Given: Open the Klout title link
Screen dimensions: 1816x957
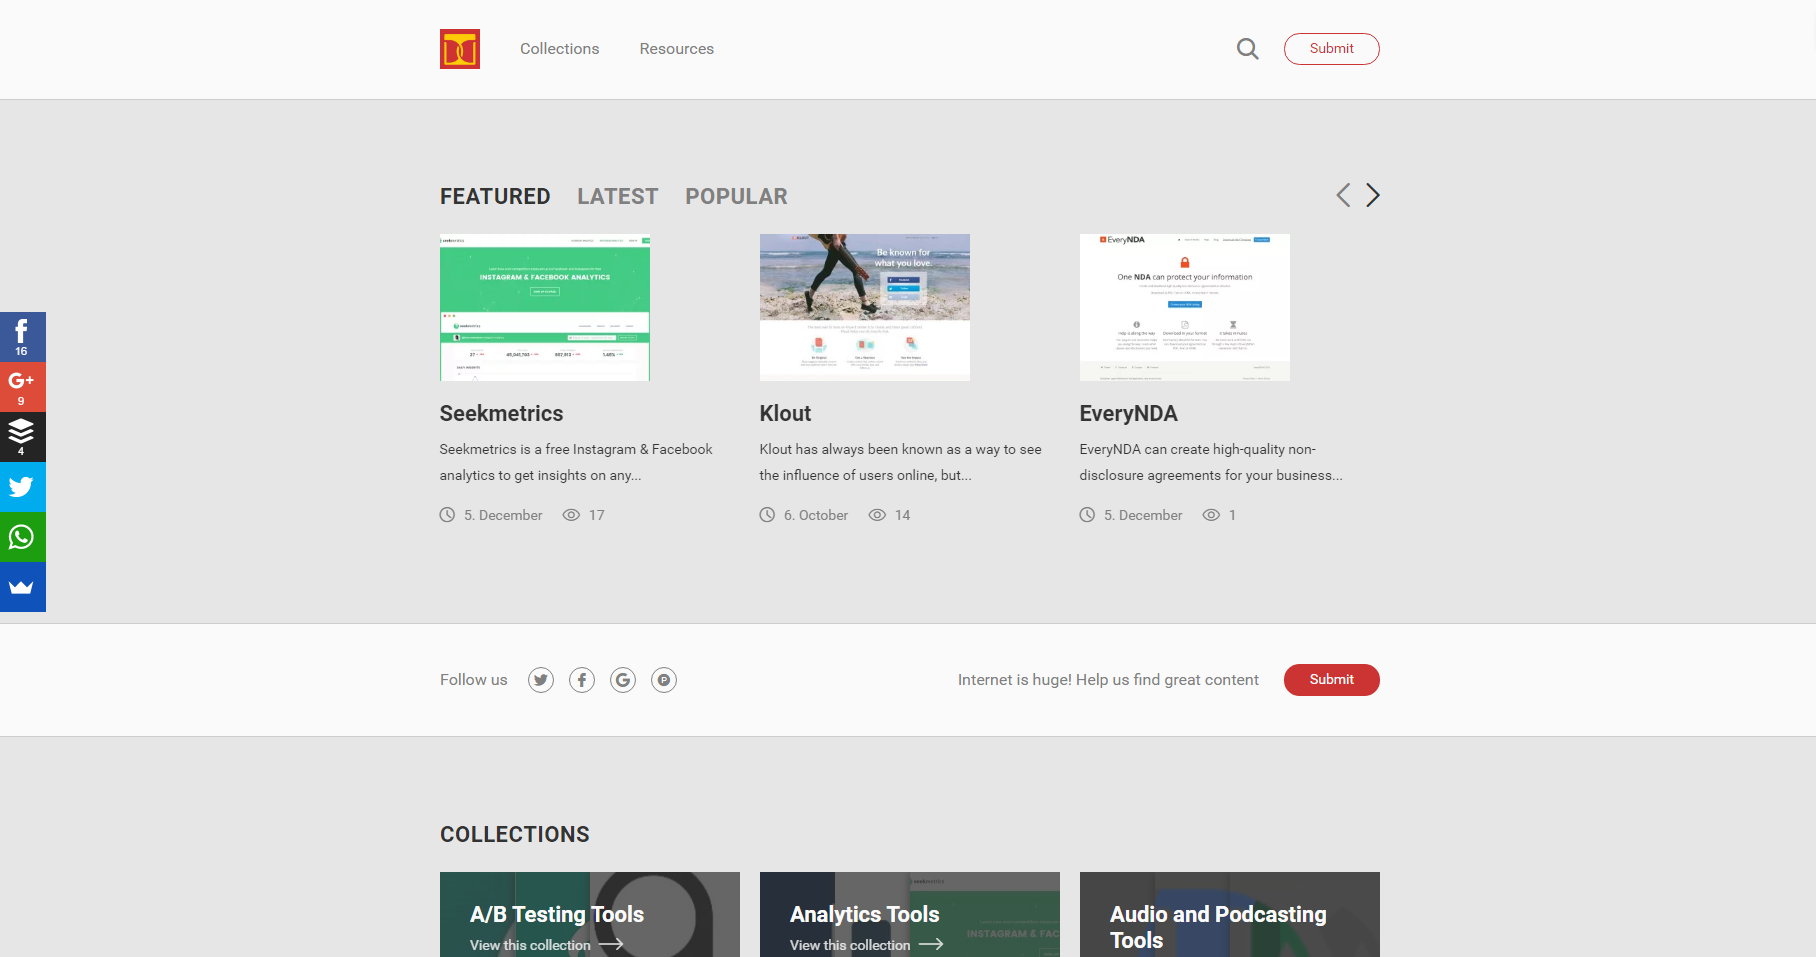Looking at the screenshot, I should pyautogui.click(x=785, y=413).
